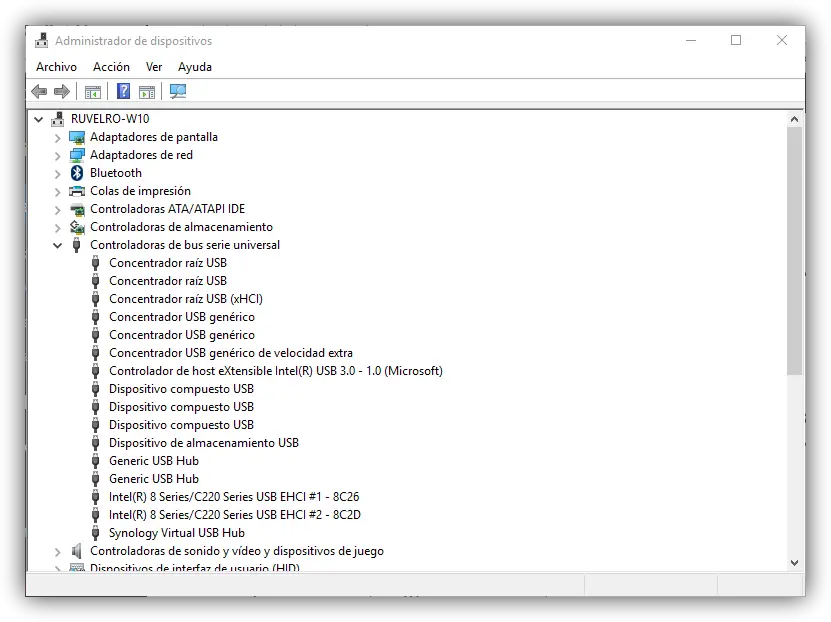Click the Forward arrow toolbar icon
This screenshot has width=831, height=622.
coord(62,92)
